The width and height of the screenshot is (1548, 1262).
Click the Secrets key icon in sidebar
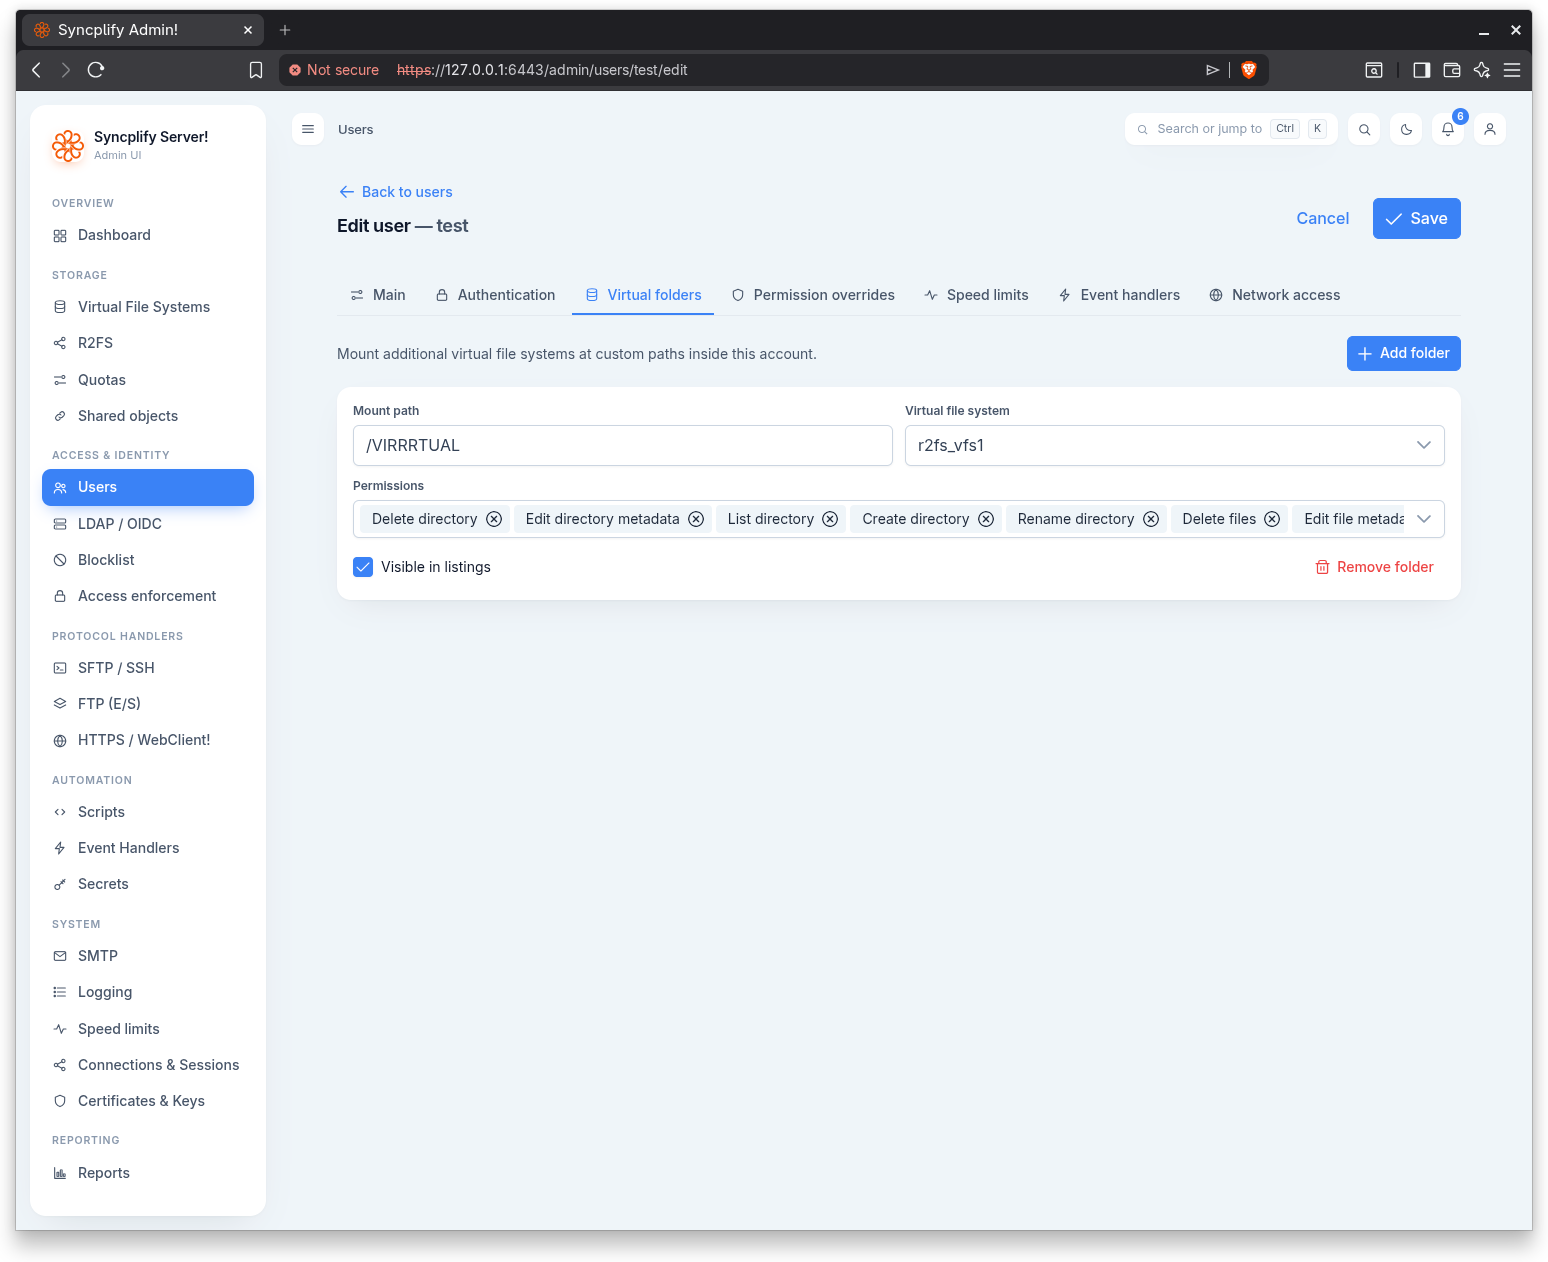60,885
